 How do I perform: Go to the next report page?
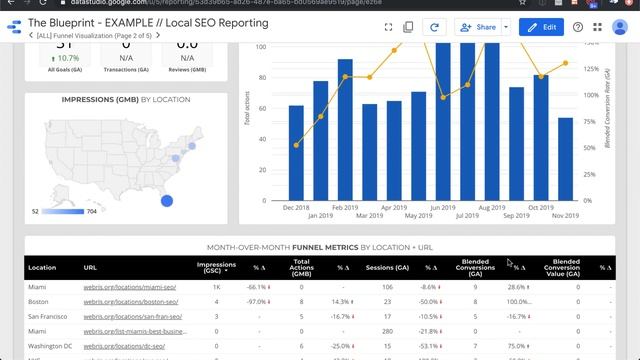click(158, 36)
